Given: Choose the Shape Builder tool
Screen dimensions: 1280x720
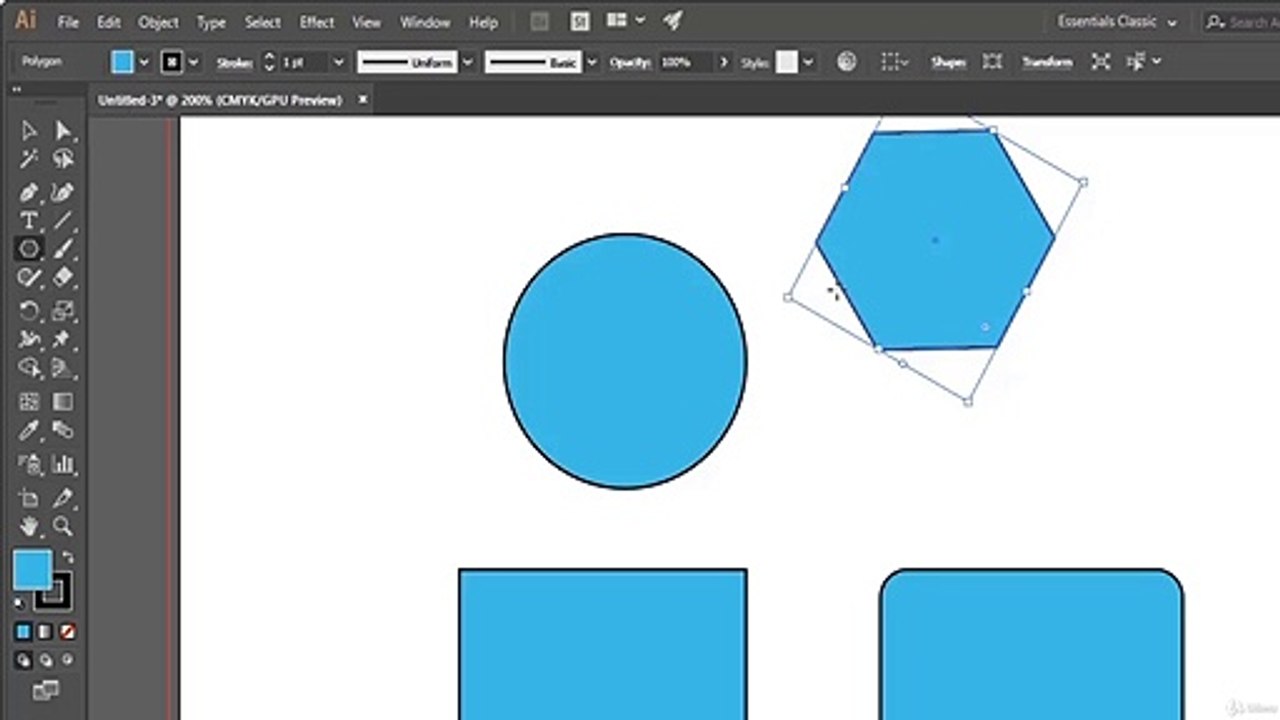Looking at the screenshot, I should coord(29,368).
